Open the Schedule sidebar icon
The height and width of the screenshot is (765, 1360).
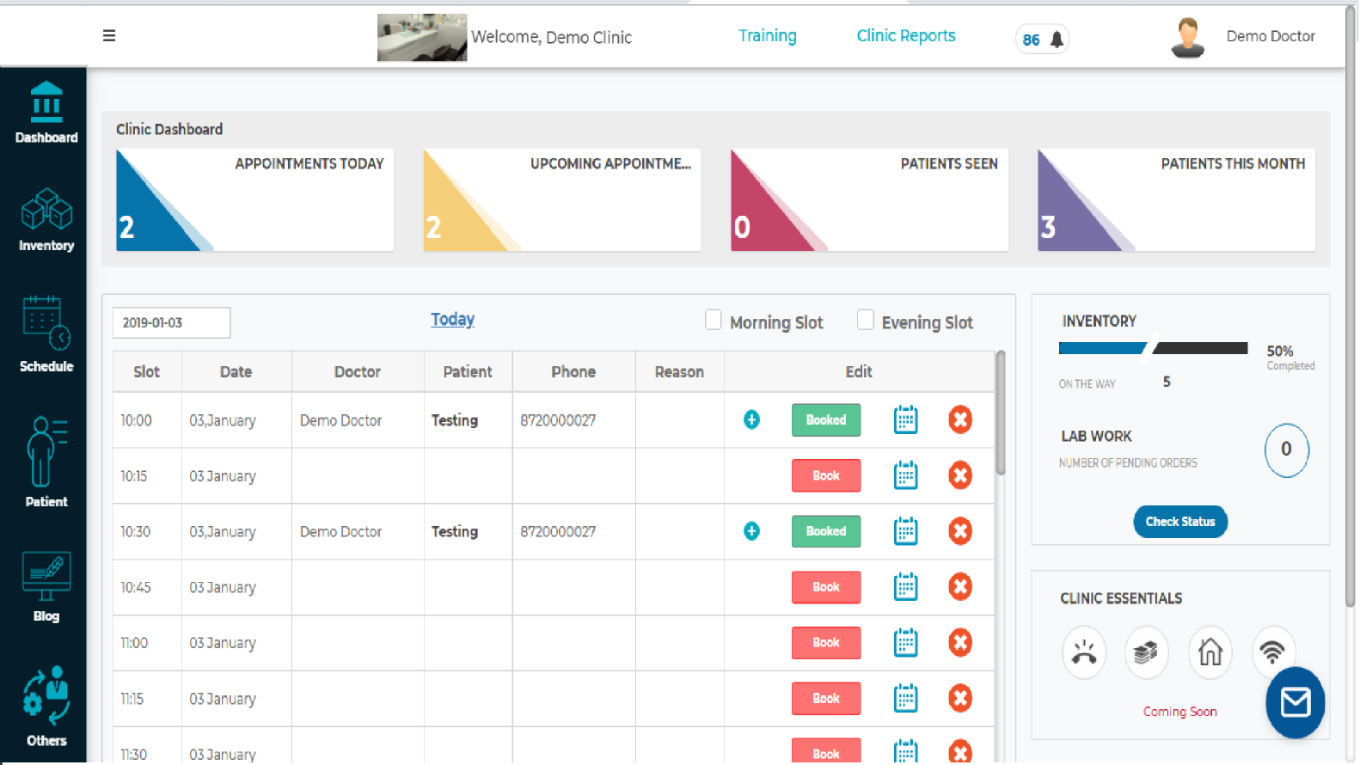(x=46, y=333)
